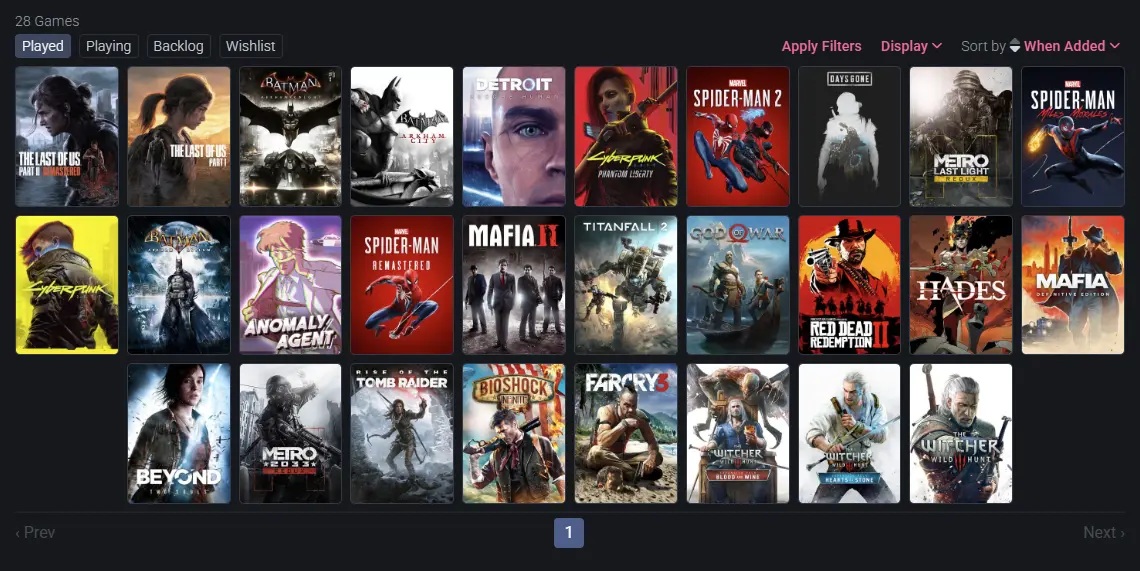Image resolution: width=1140 pixels, height=571 pixels.
Task: Go to the Prev page
Action: tap(35, 532)
